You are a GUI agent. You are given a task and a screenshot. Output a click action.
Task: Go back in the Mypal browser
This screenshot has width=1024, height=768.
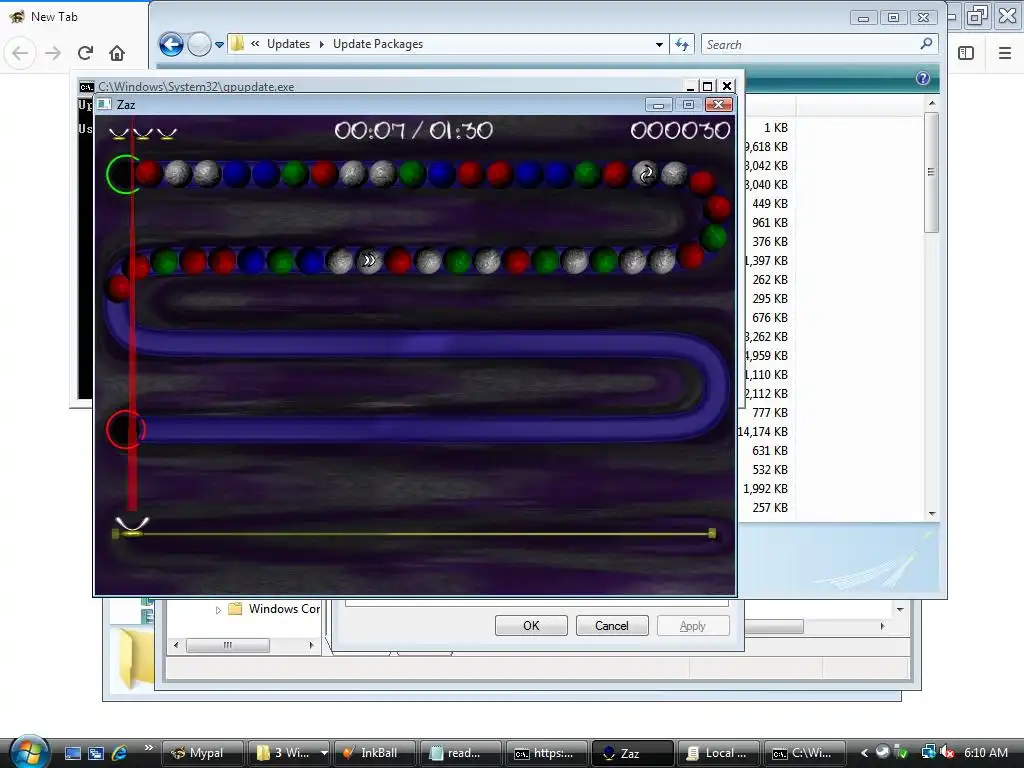point(20,53)
